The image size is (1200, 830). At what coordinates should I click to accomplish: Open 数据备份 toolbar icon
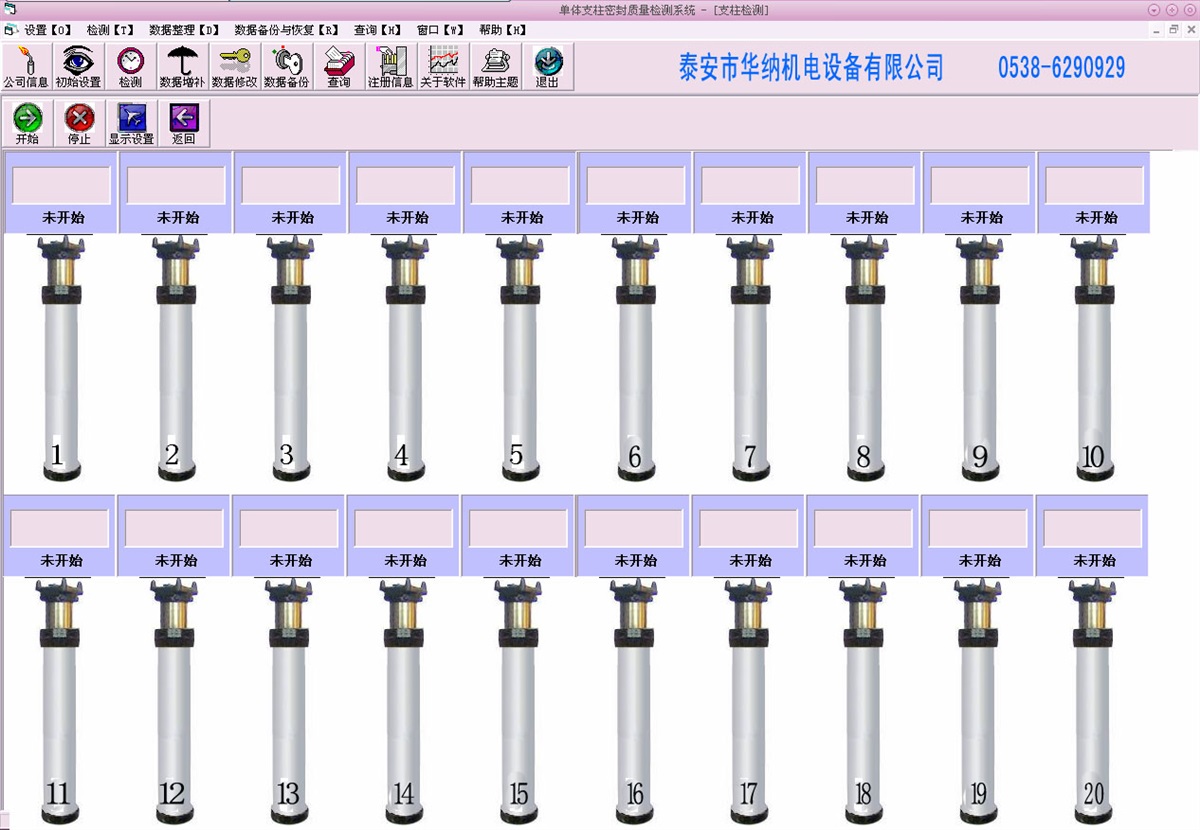pyautogui.click(x=286, y=66)
